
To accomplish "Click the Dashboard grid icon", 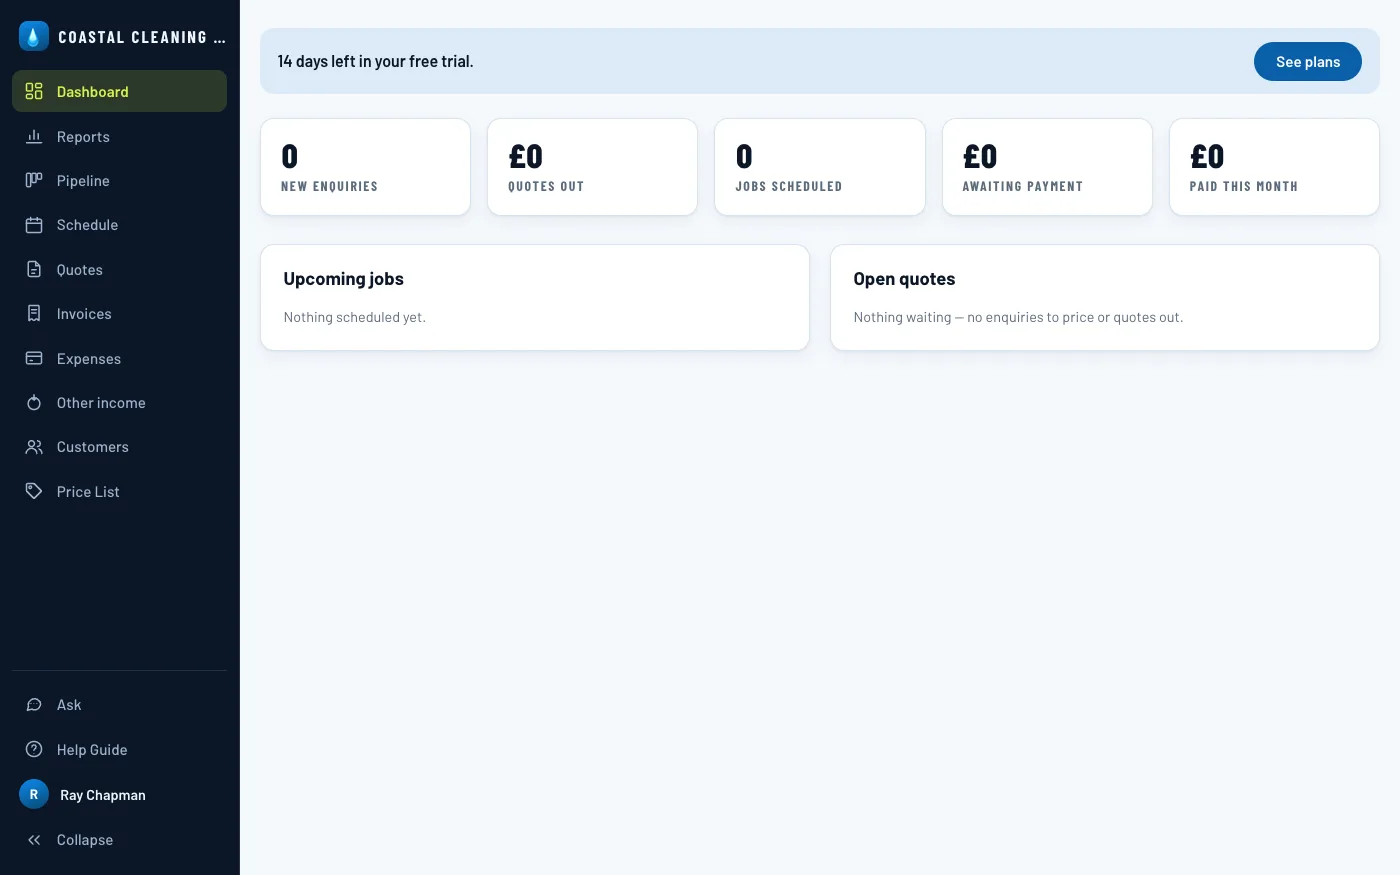I will point(34,92).
